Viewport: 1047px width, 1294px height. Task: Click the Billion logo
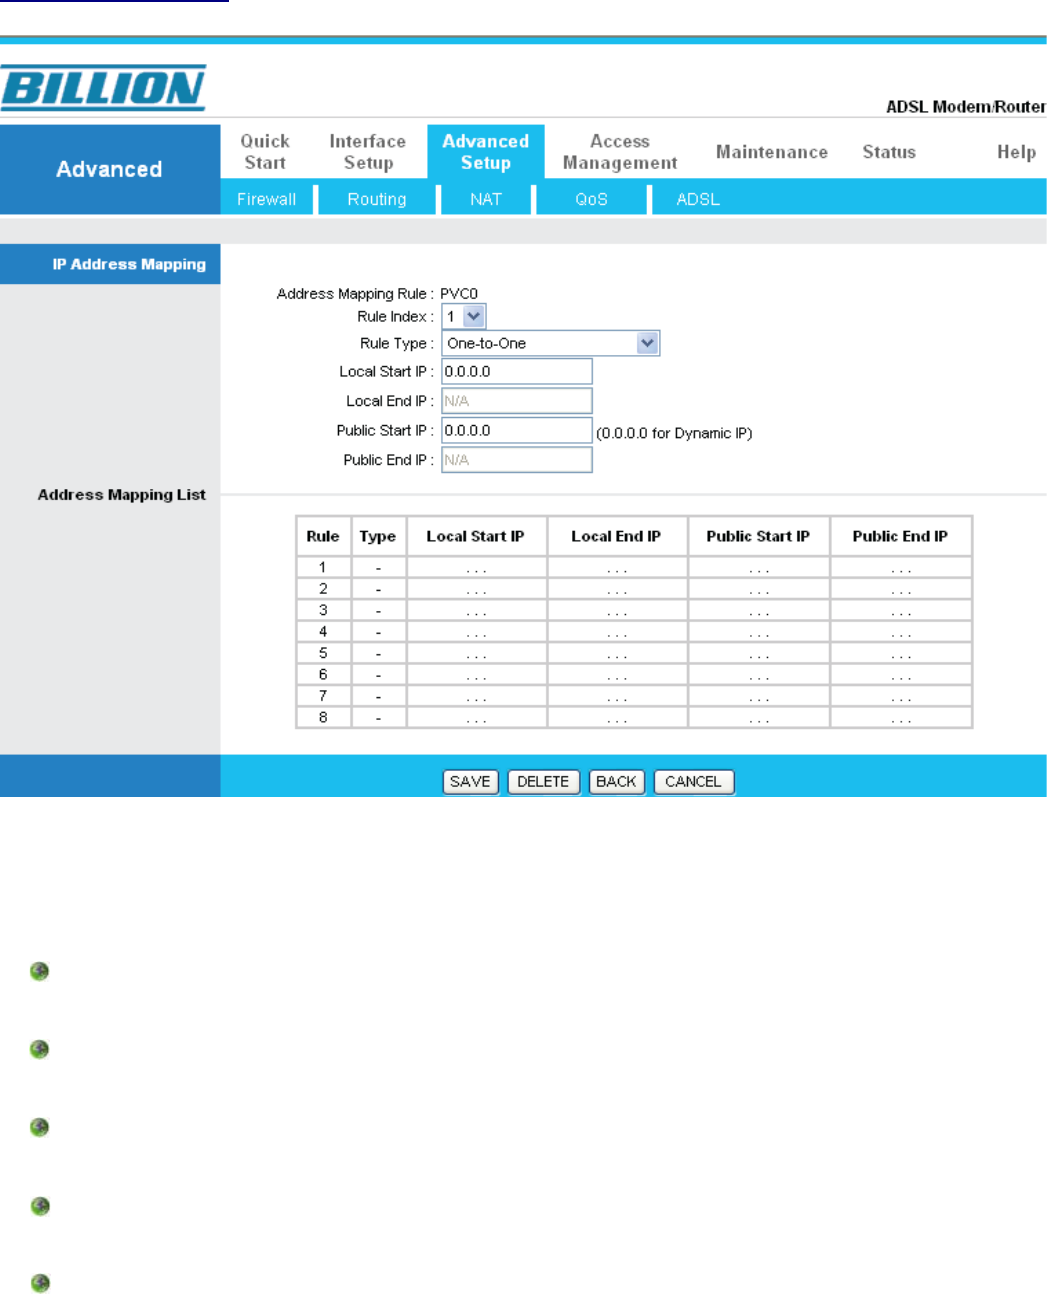click(x=103, y=88)
